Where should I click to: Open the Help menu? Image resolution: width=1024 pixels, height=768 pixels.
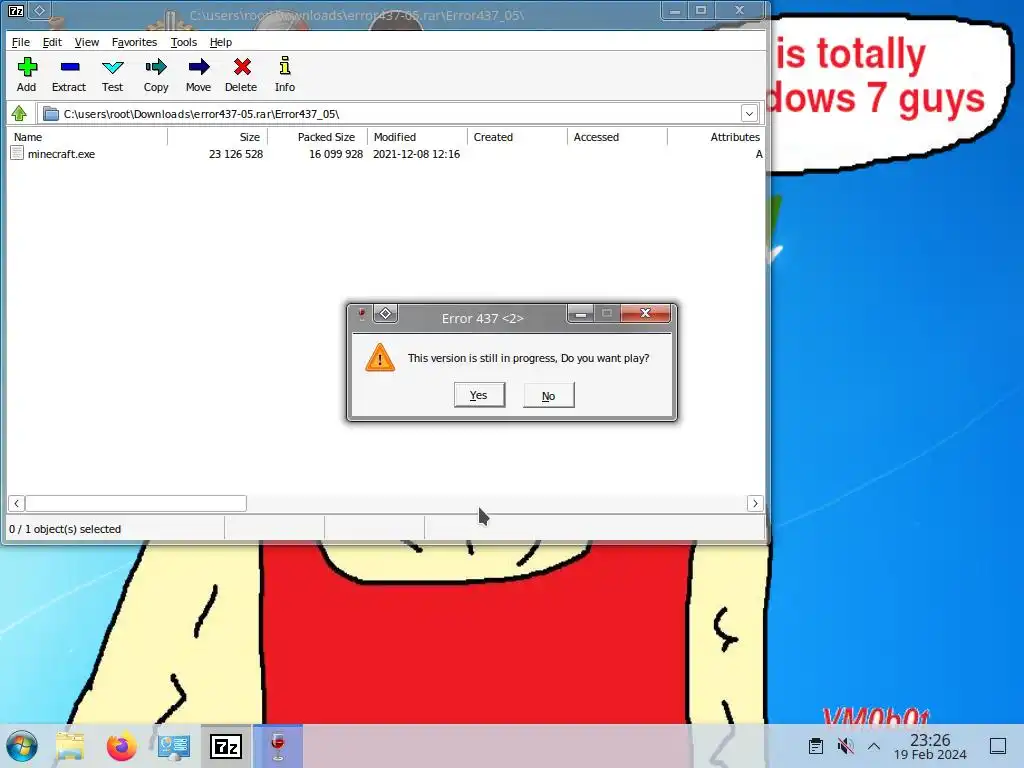221,42
